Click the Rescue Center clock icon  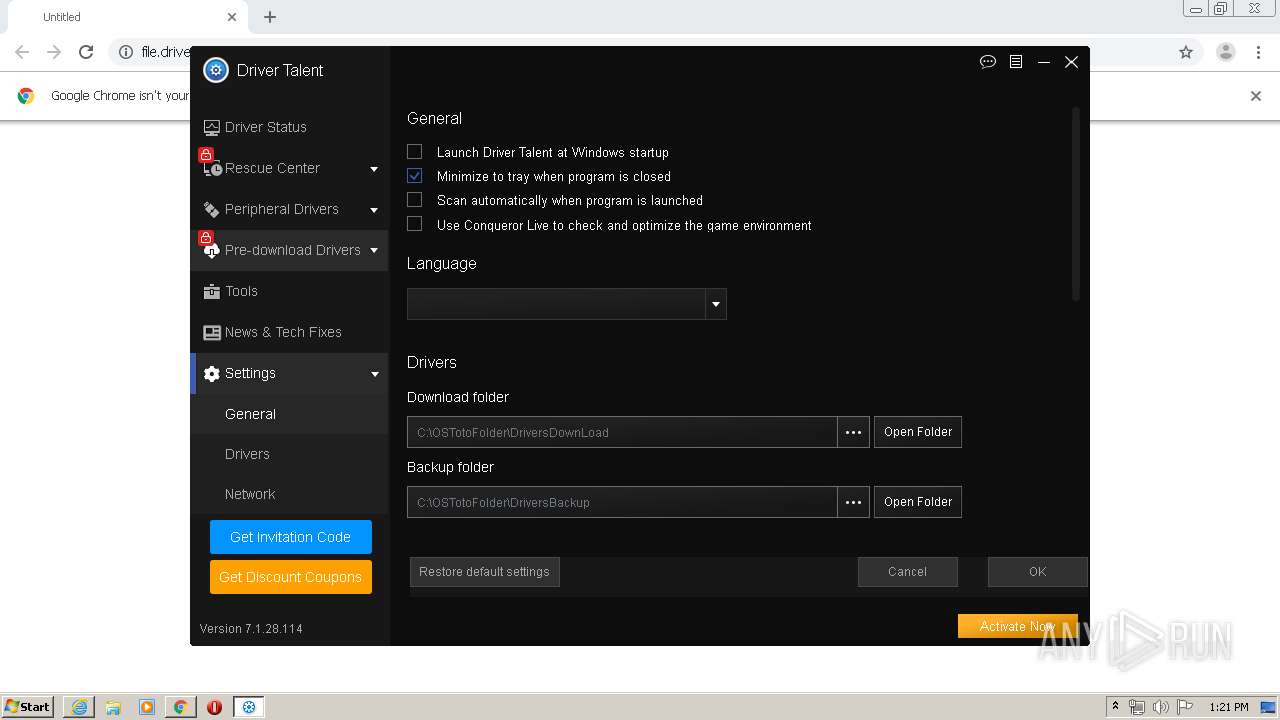[x=212, y=169]
